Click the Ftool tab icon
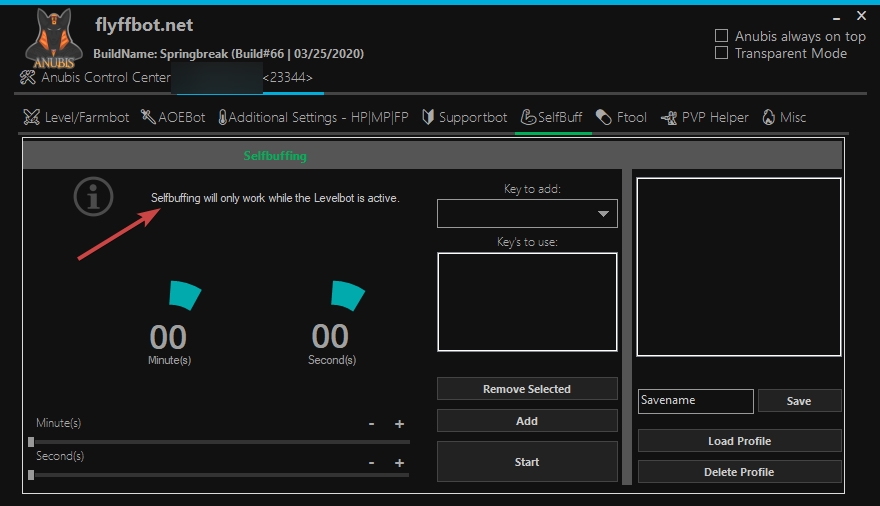Viewport: 880px width, 506px height. click(603, 118)
